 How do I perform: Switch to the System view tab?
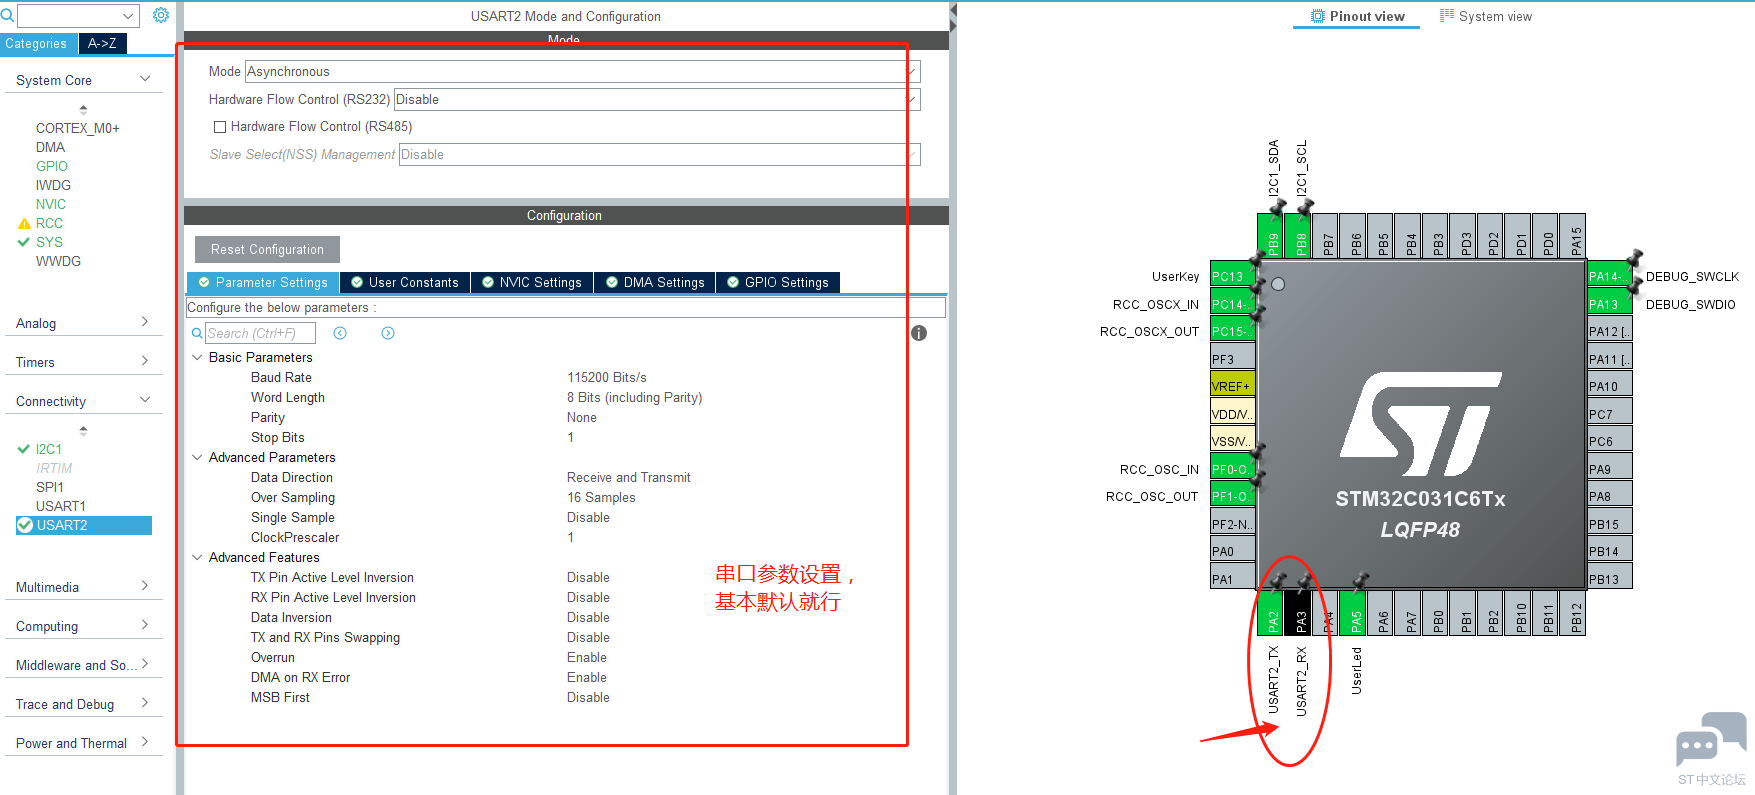tap(1485, 16)
